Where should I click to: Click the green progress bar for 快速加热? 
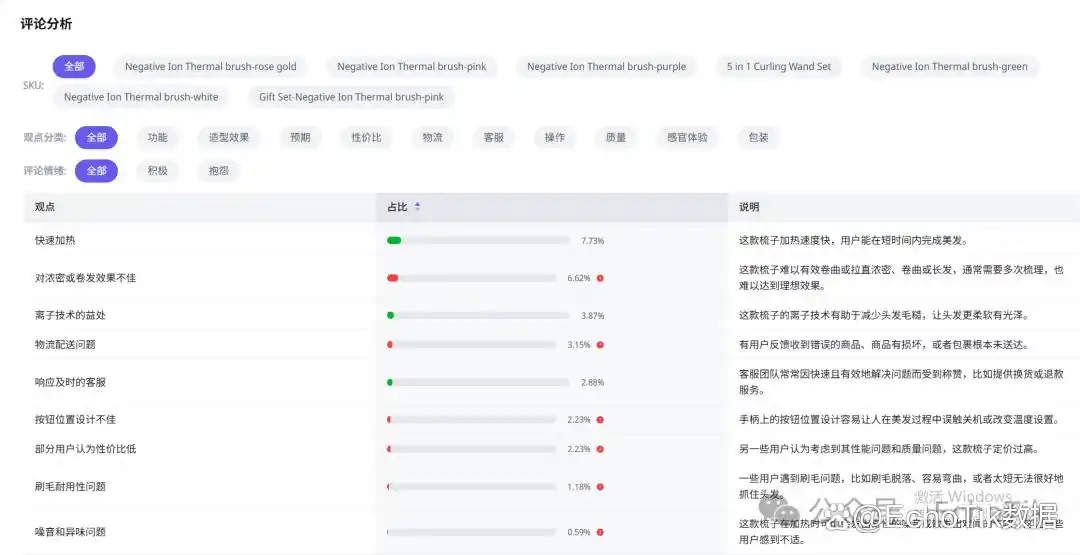coord(394,241)
